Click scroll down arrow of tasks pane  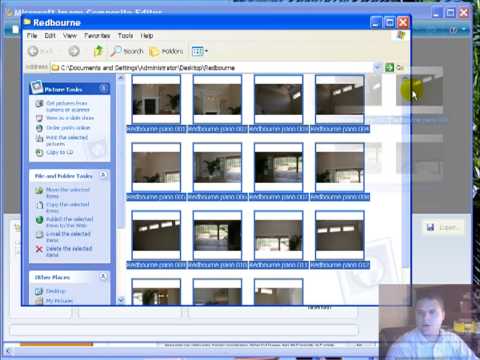point(121,300)
